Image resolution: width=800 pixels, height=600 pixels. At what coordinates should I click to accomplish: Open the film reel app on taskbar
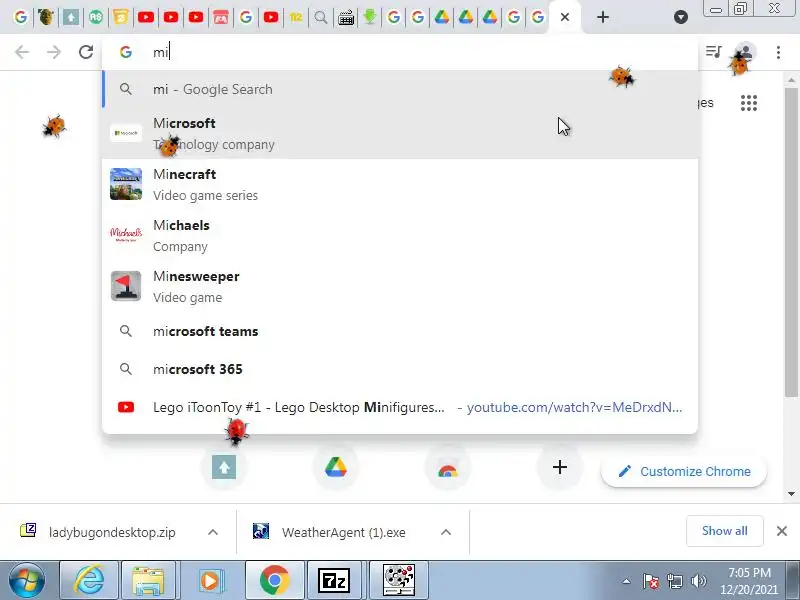[x=399, y=580]
